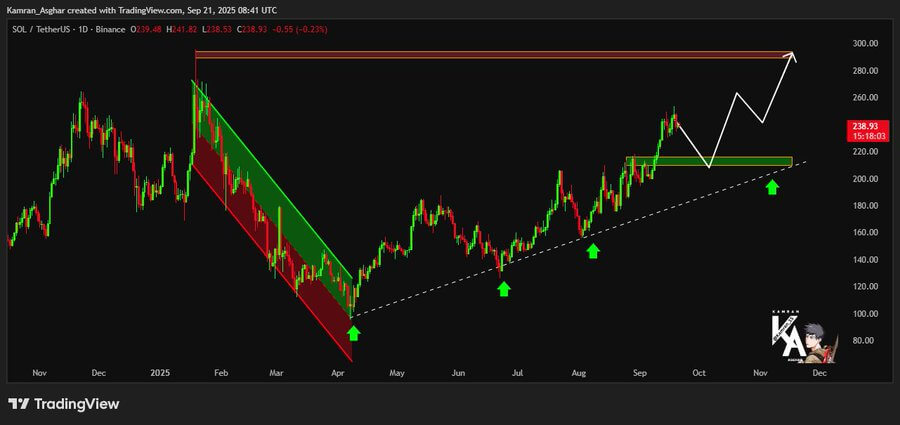The height and width of the screenshot is (425, 900).
Task: Click the 220.00 price axis label
Action: (864, 152)
